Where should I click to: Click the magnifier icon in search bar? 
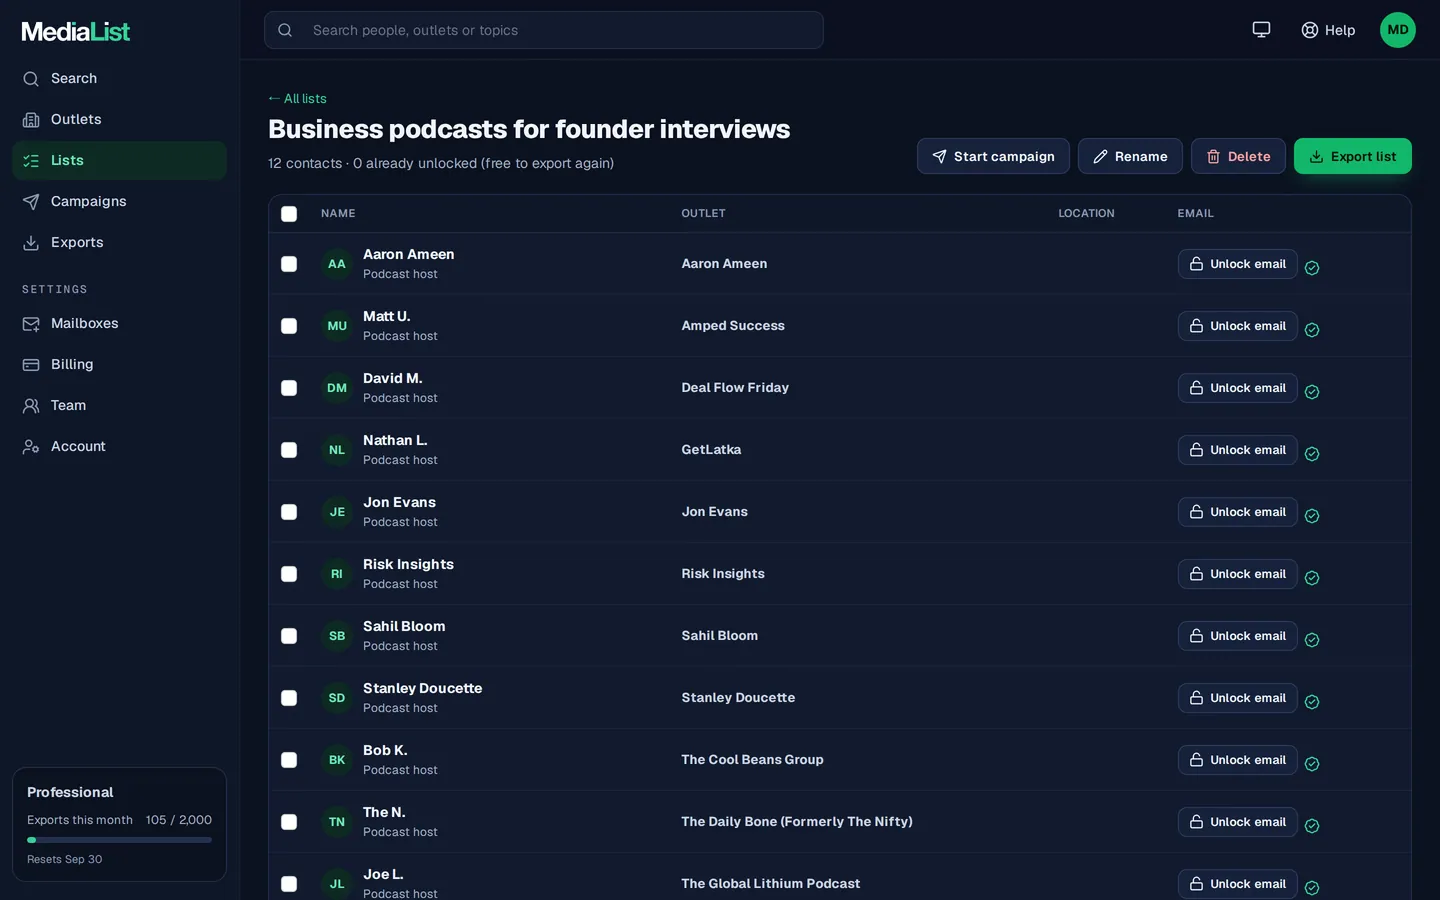point(285,30)
